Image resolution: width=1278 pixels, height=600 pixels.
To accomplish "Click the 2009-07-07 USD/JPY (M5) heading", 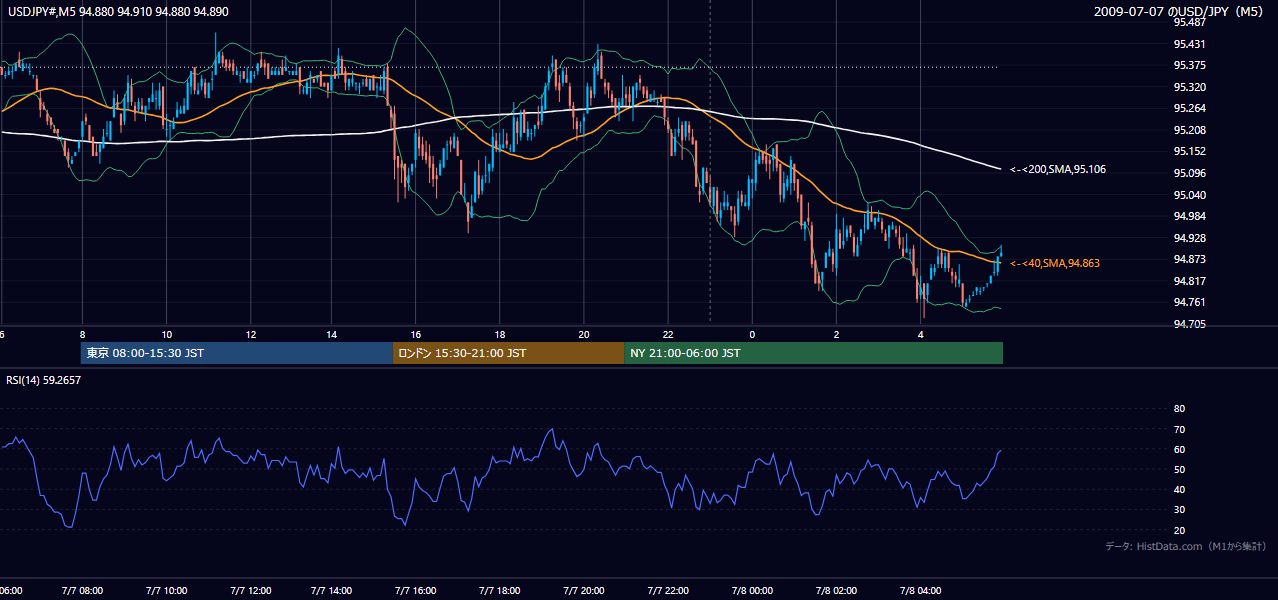I will point(1180,11).
